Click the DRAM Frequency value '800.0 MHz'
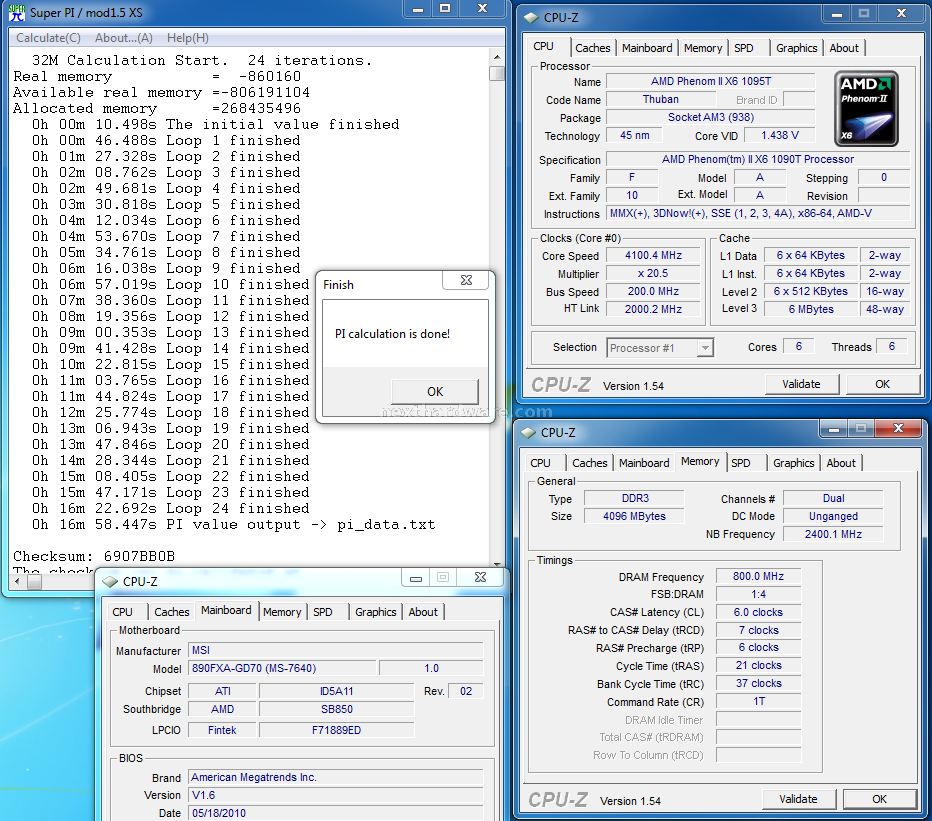932x821 pixels. 758,576
